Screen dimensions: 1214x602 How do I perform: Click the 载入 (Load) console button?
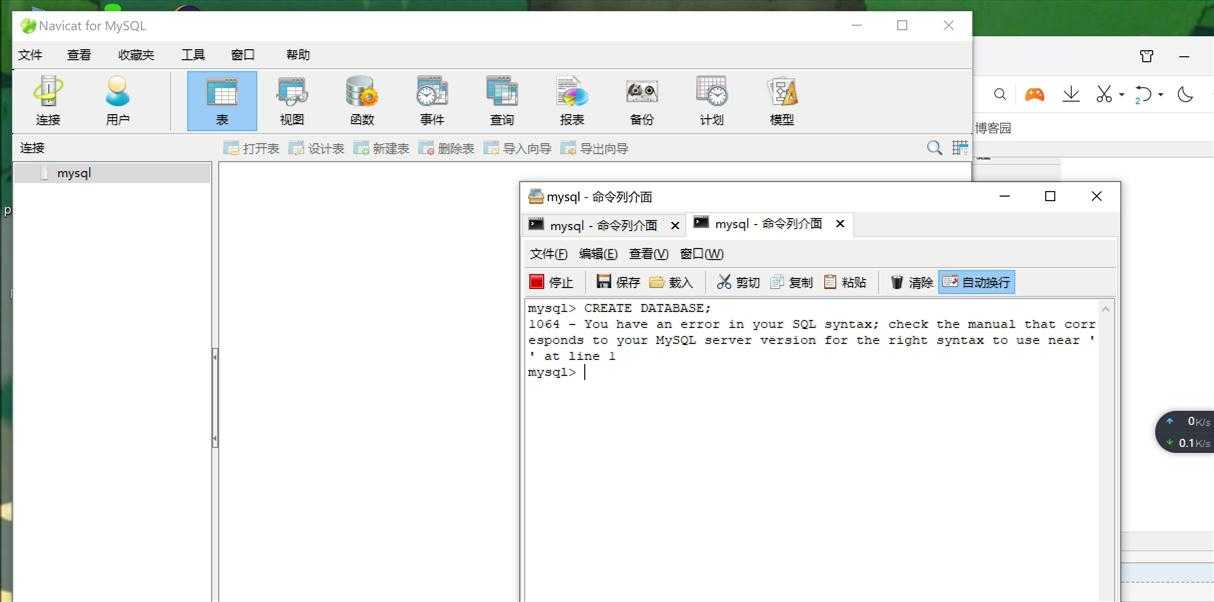(x=671, y=282)
